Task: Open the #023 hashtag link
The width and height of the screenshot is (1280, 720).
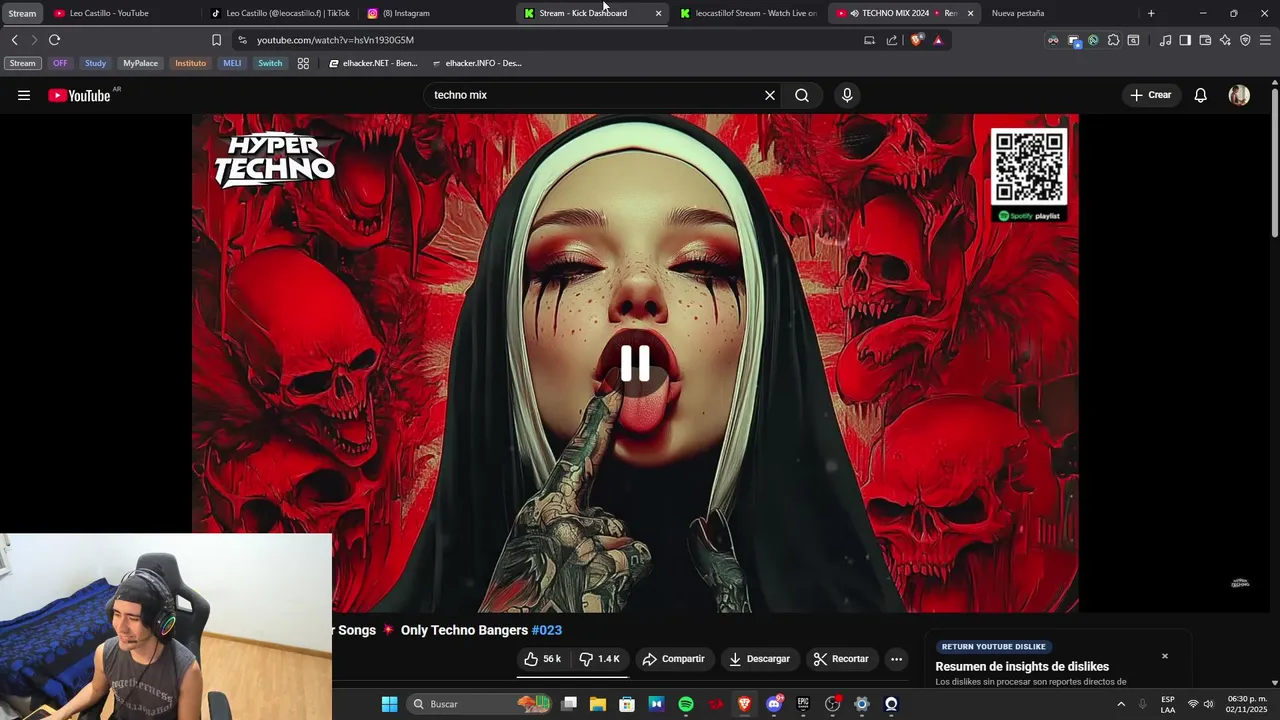Action: point(547,630)
